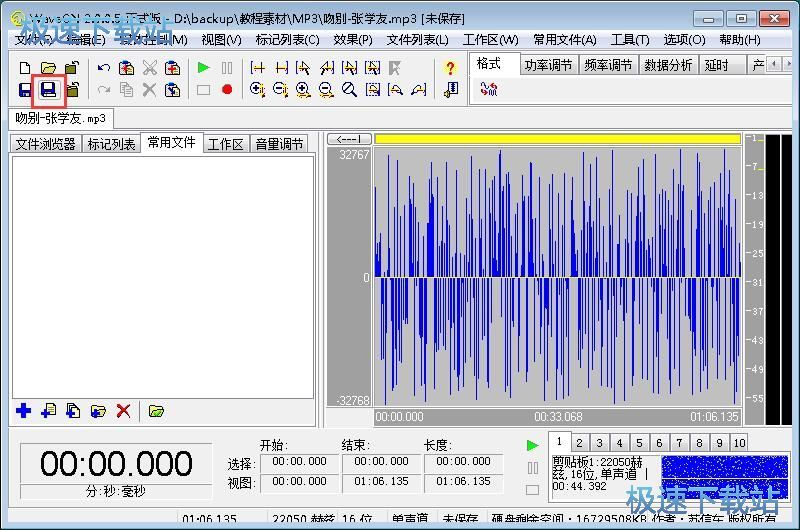
Task: Click the volume speaker settings icon
Action: (451, 90)
